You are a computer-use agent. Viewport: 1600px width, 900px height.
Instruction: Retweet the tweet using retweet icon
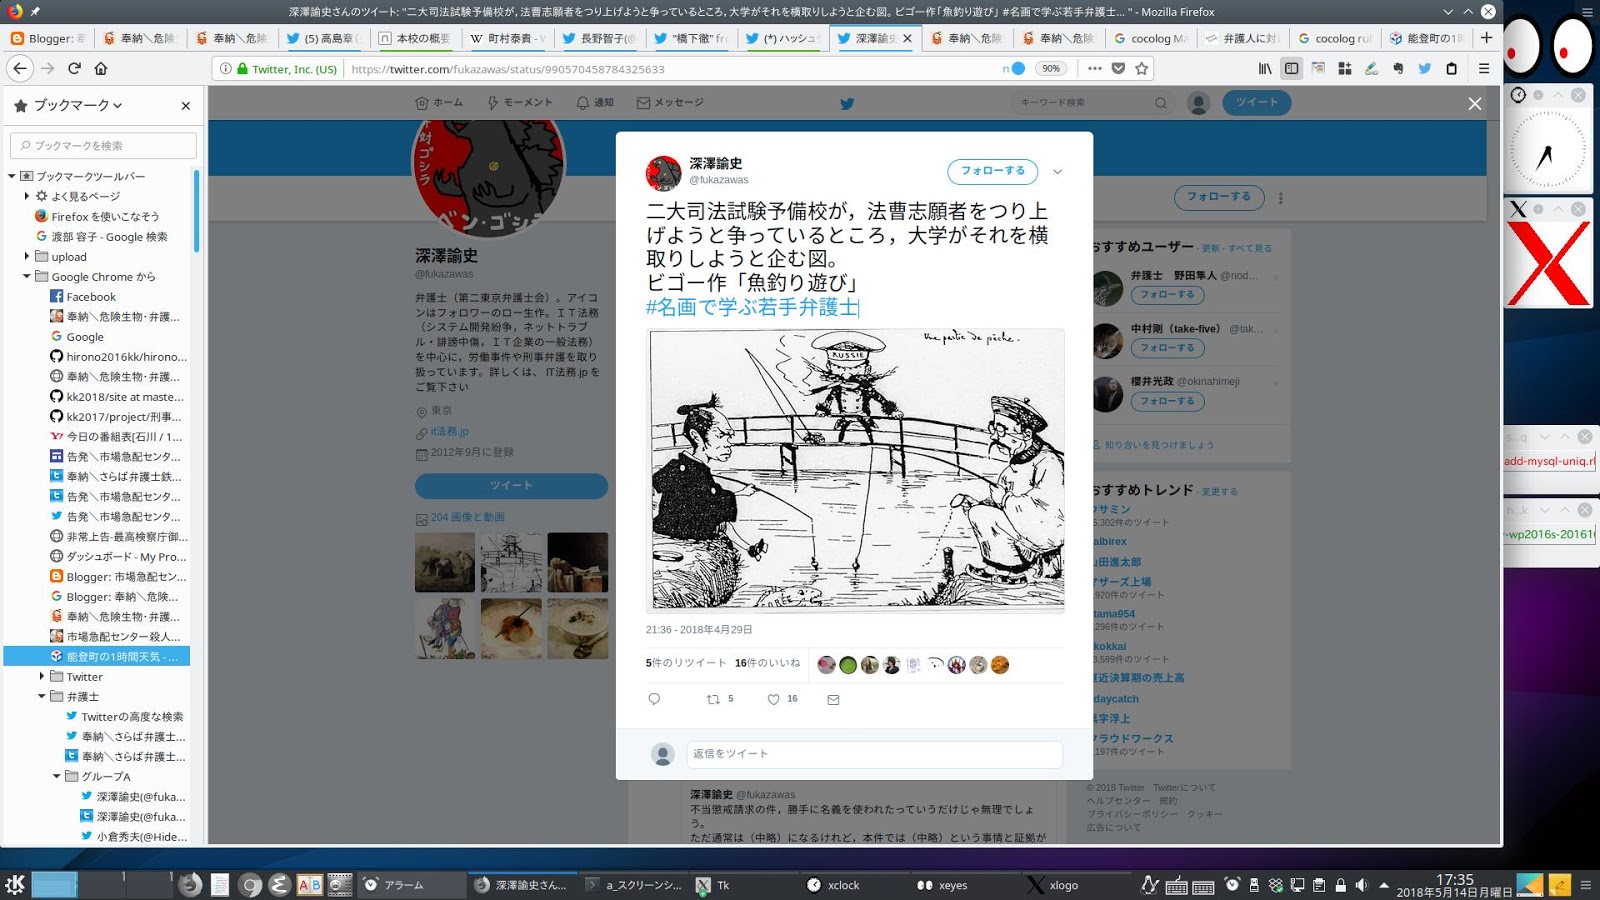click(x=713, y=699)
